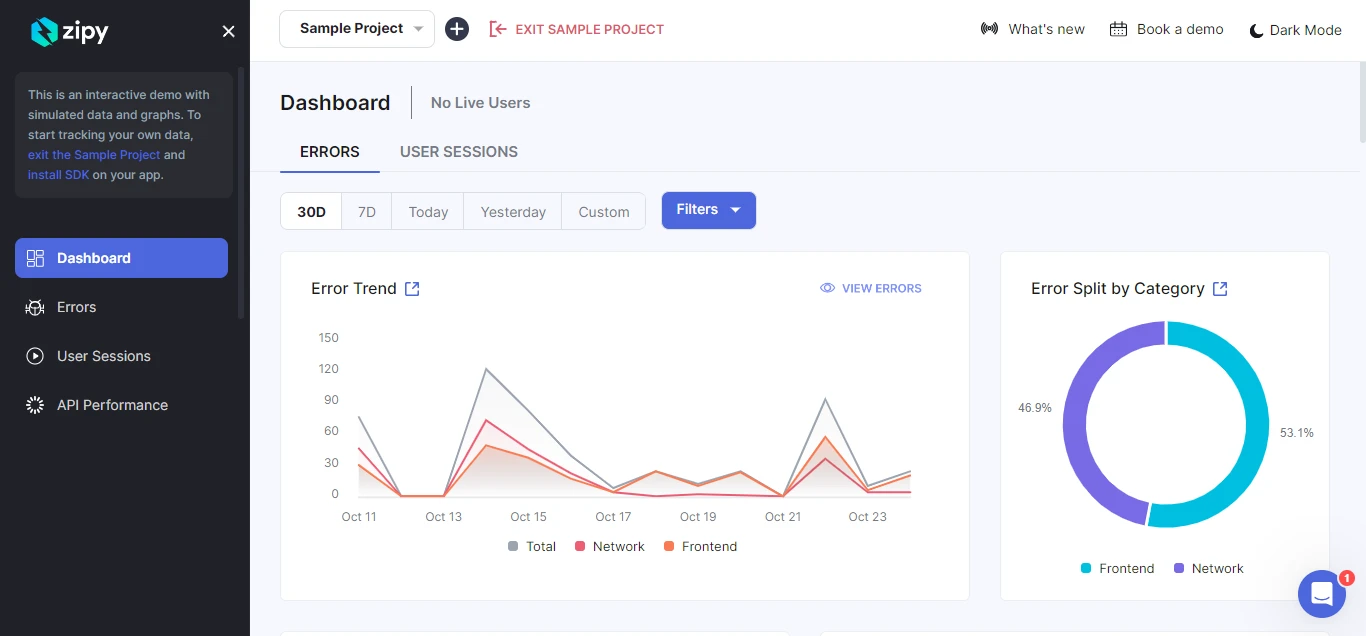1366x636 pixels.
Task: Select the Yesterday time range
Action: pyautogui.click(x=513, y=211)
